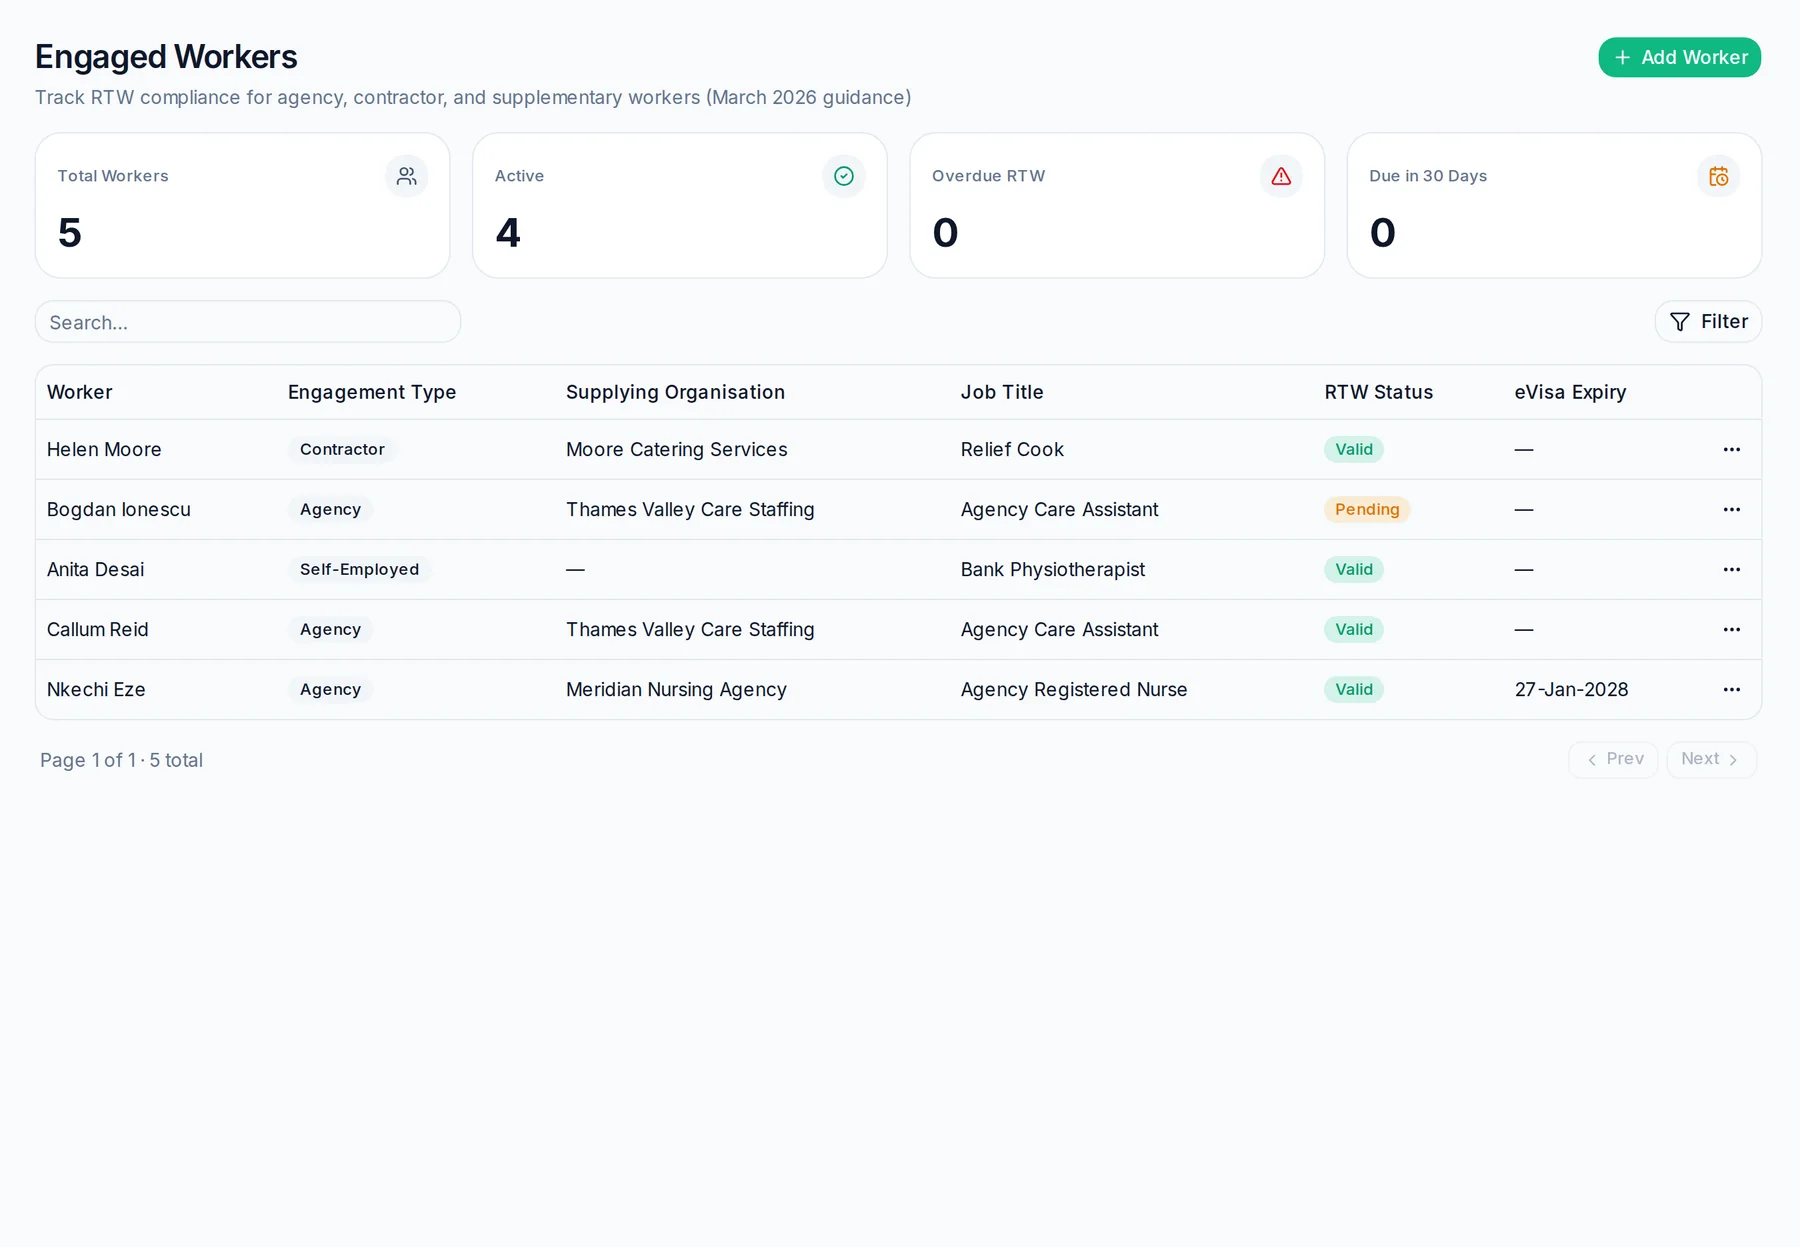The width and height of the screenshot is (1800, 1247).
Task: Click the Overdue RTW warning triangle icon
Action: click(1280, 176)
